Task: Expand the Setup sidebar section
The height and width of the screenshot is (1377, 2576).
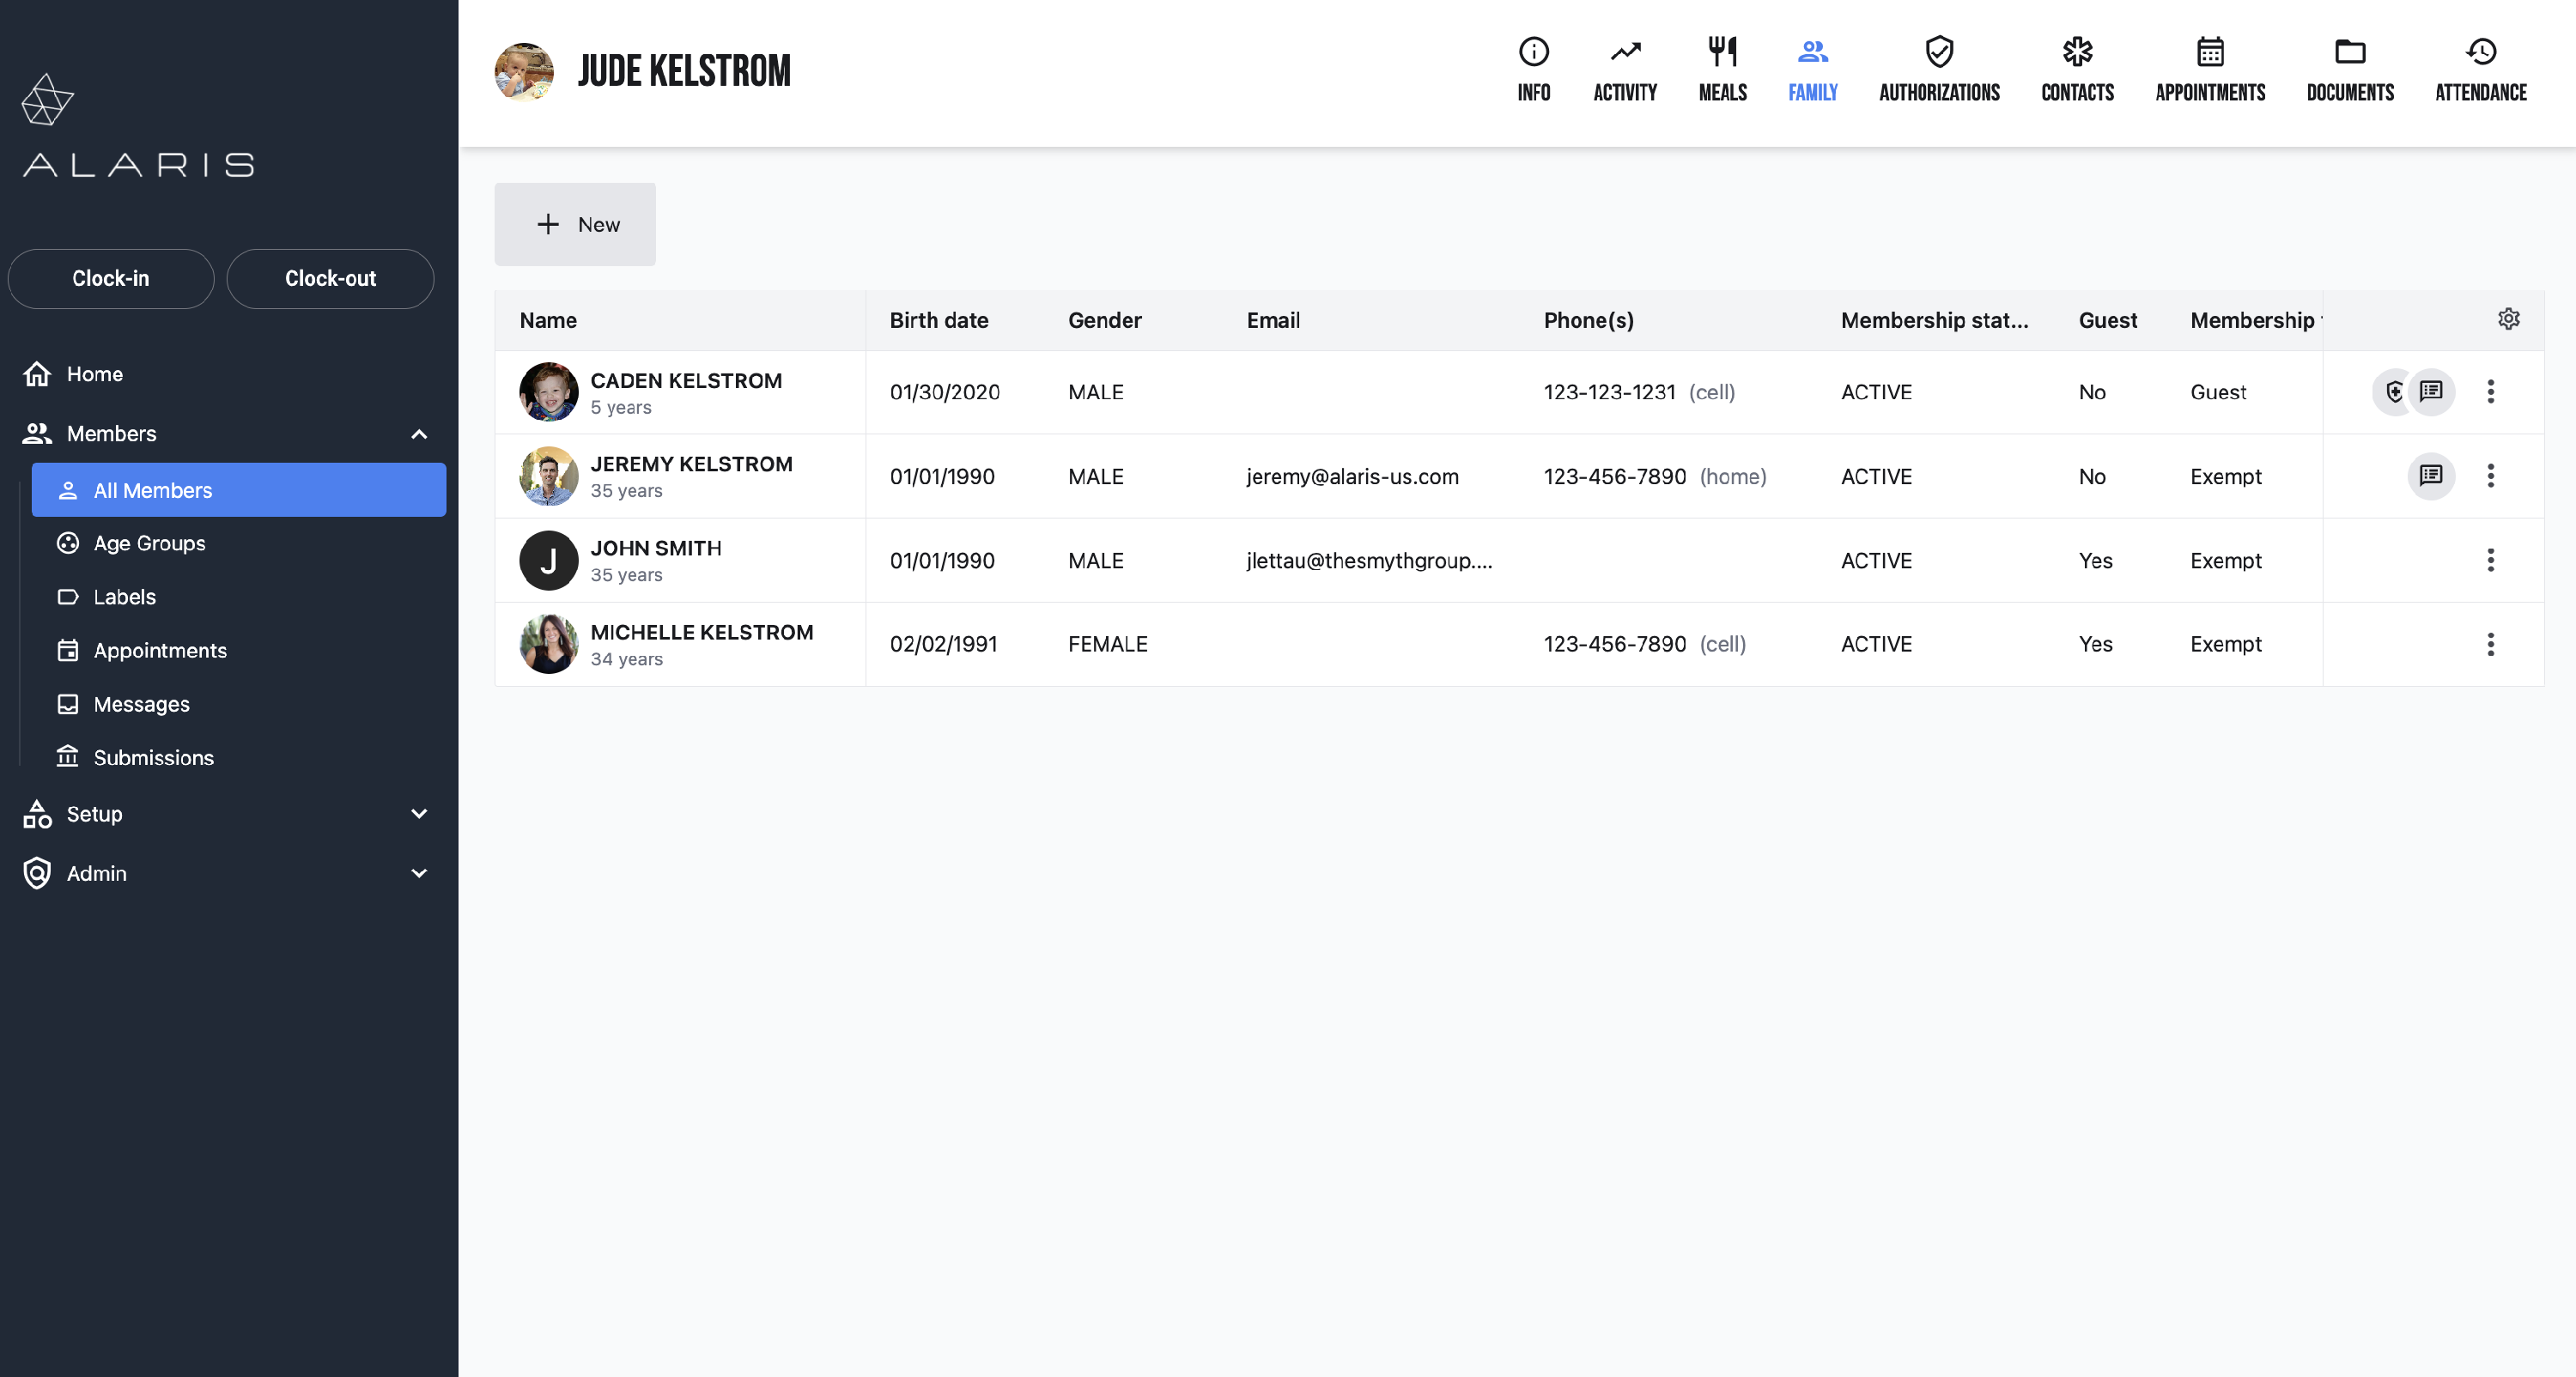Action: pos(419,814)
